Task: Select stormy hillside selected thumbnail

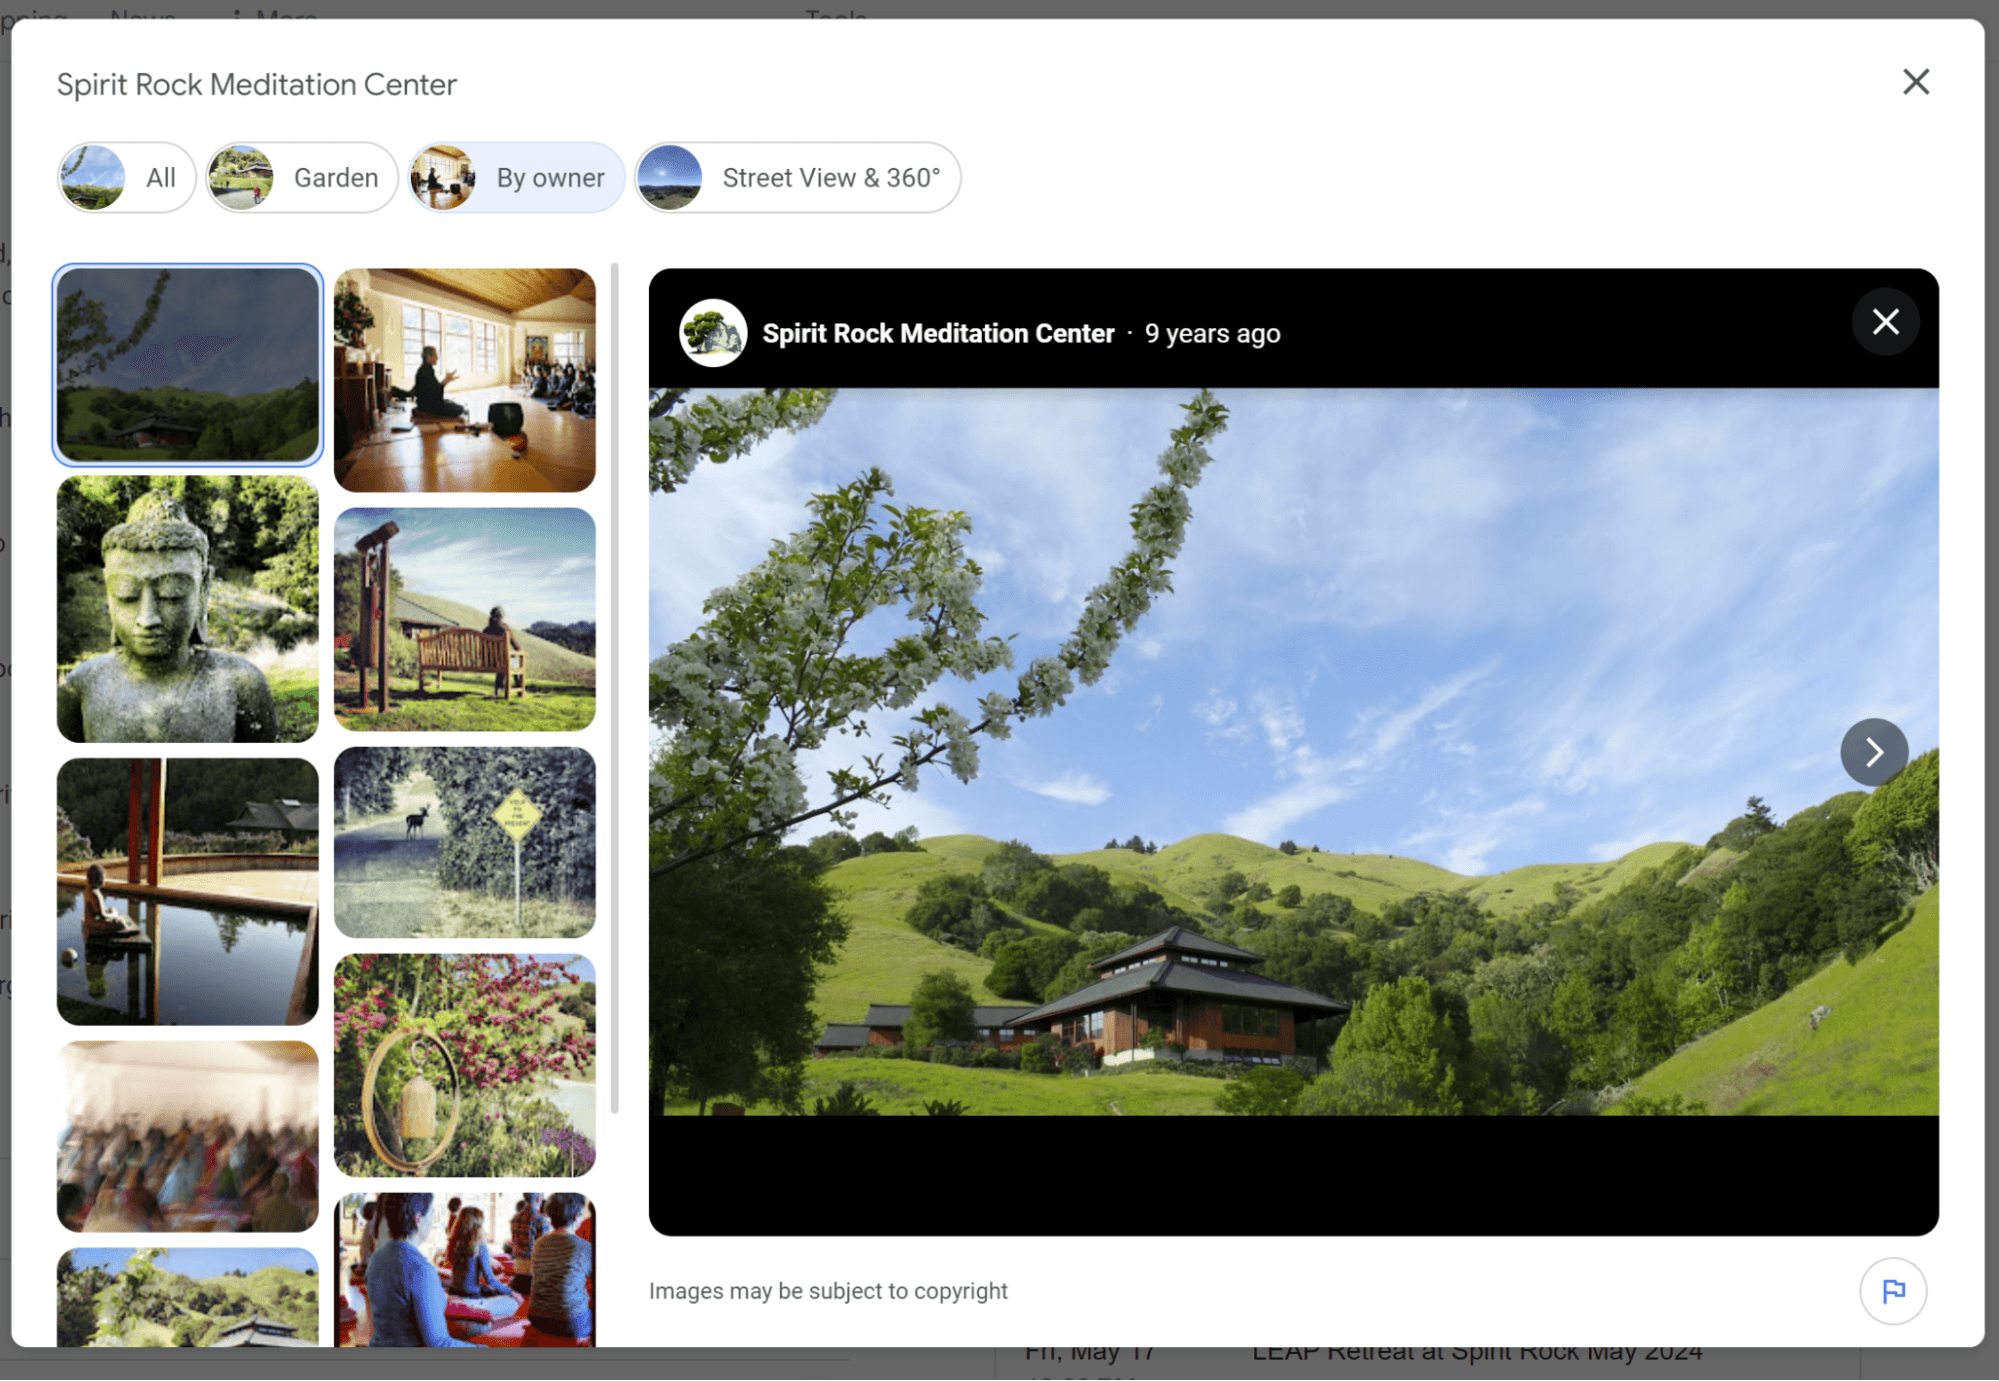Action: [x=187, y=365]
